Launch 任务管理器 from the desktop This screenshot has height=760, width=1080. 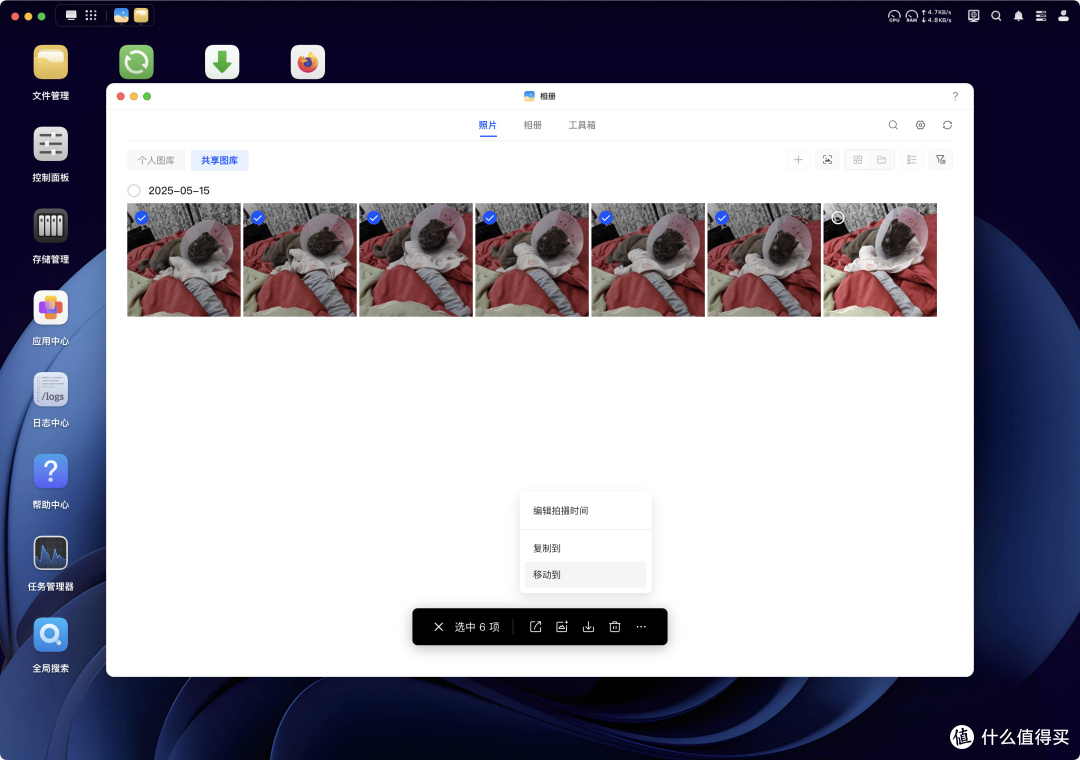click(50, 553)
